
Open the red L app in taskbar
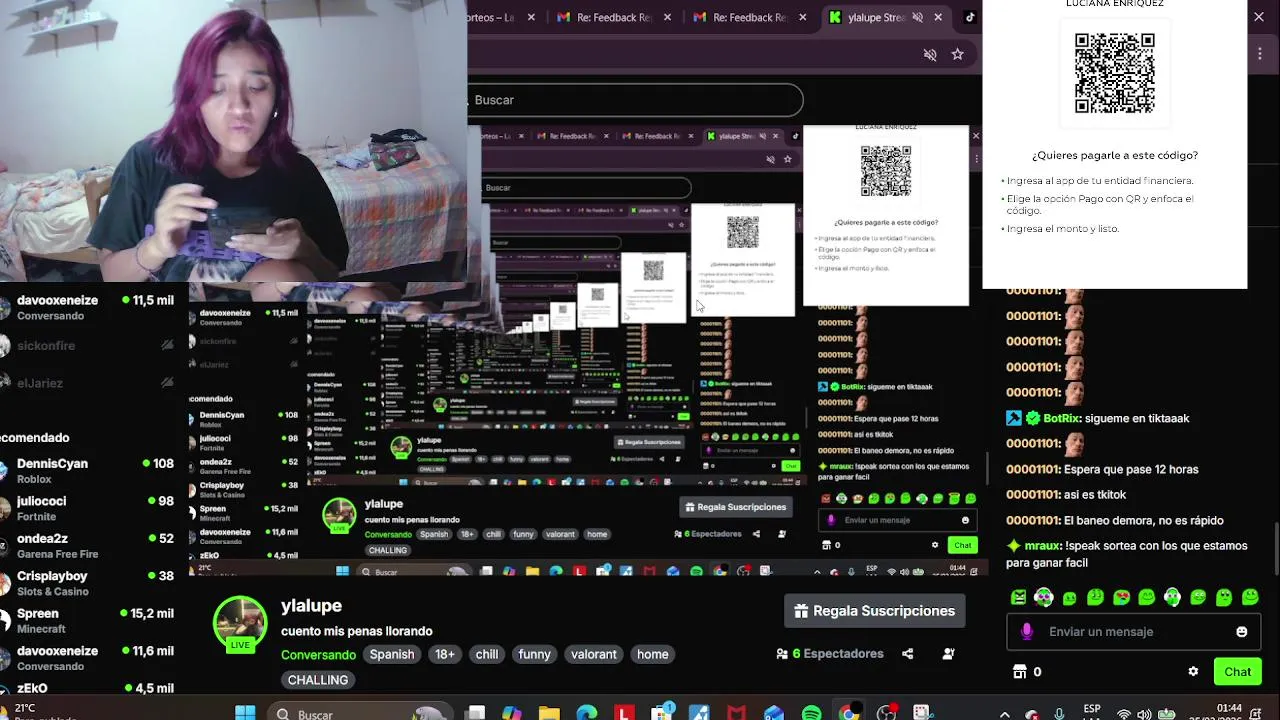(x=625, y=713)
